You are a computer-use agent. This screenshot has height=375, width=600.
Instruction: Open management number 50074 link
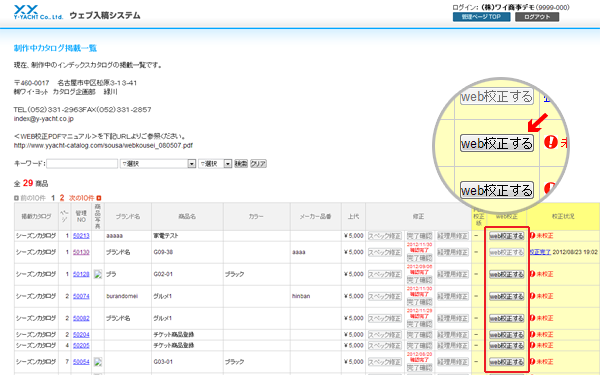pos(81,296)
